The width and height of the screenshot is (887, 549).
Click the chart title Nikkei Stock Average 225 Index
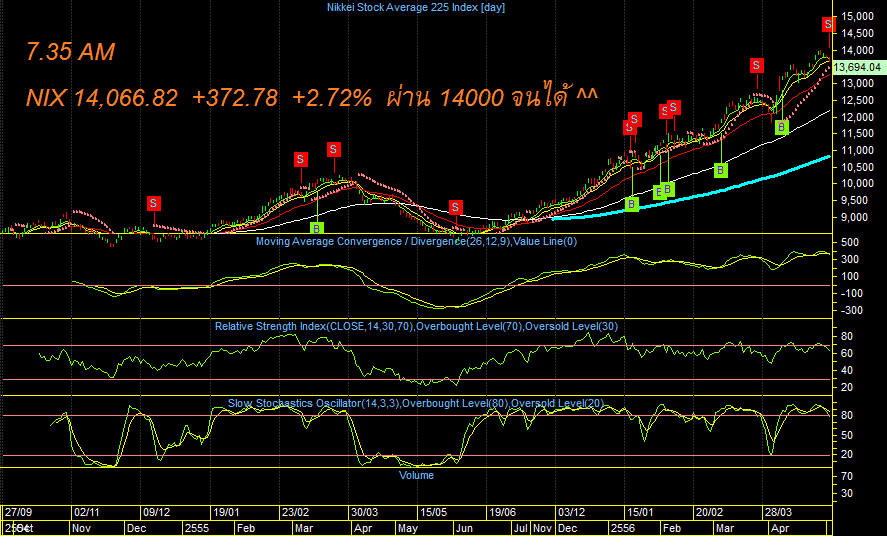[x=416, y=7]
